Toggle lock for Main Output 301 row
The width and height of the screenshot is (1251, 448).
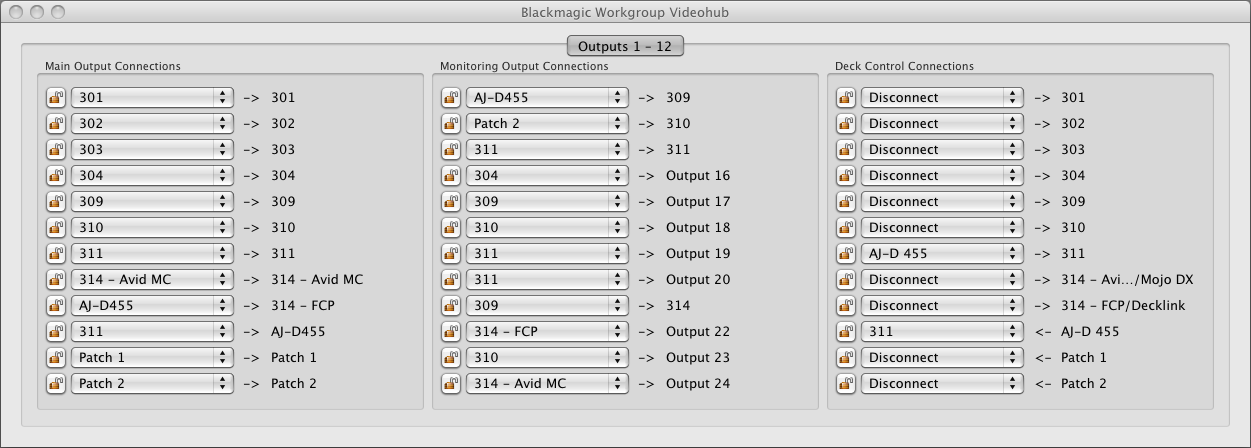pos(56,98)
